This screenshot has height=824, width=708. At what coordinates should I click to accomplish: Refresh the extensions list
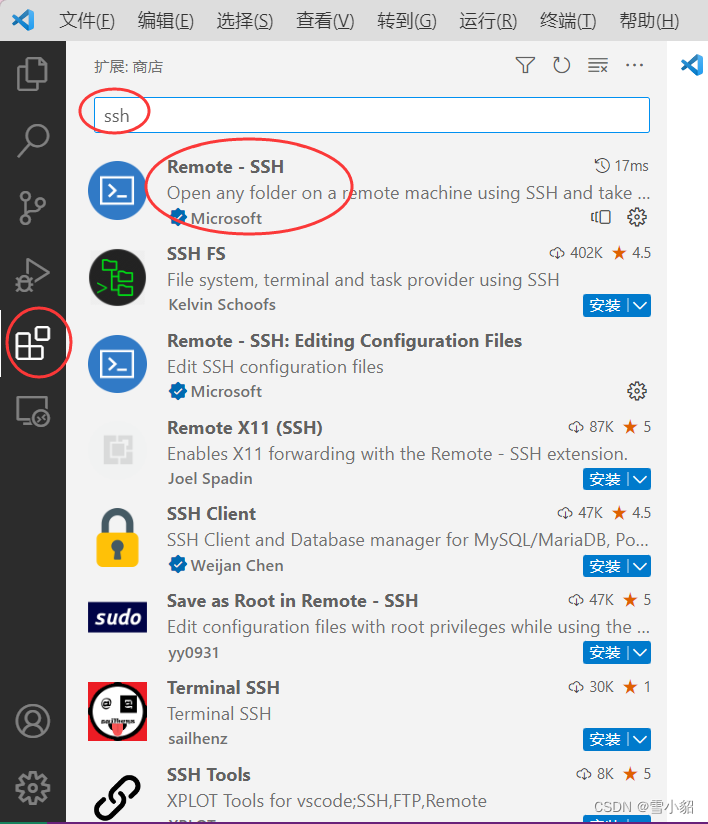tap(561, 66)
